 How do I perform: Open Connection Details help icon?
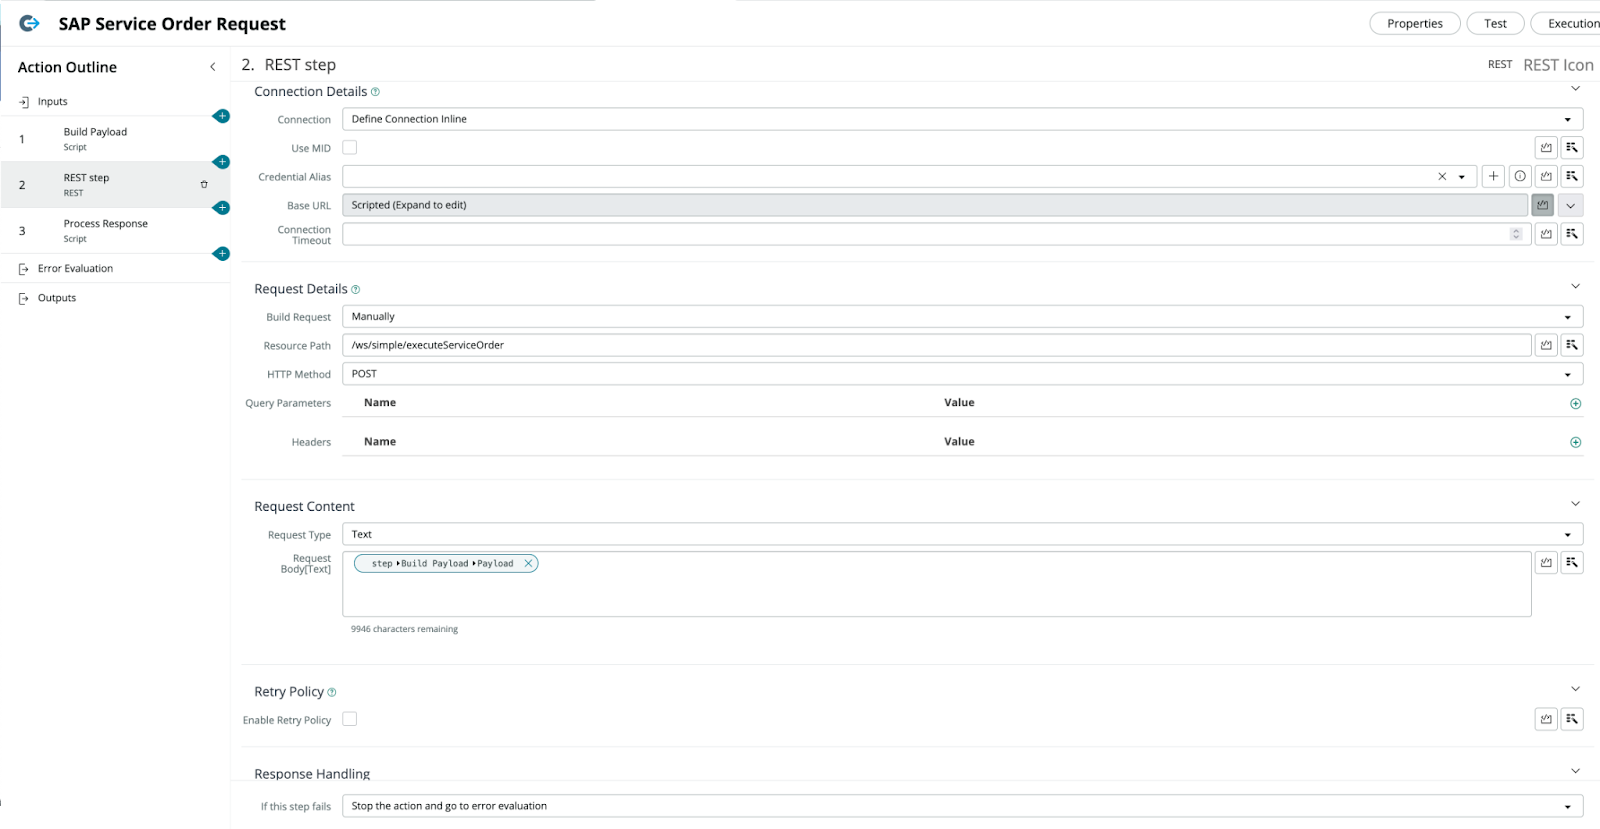pos(375,92)
